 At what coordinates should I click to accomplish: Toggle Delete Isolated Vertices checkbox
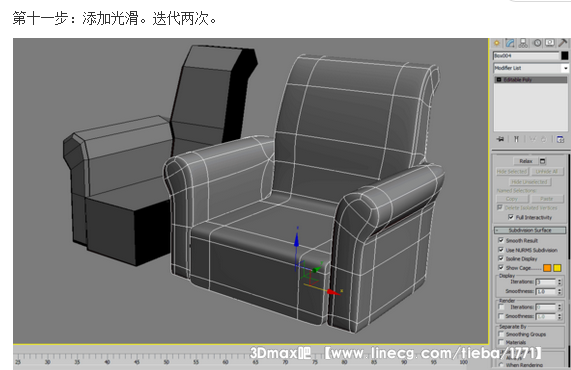point(500,208)
